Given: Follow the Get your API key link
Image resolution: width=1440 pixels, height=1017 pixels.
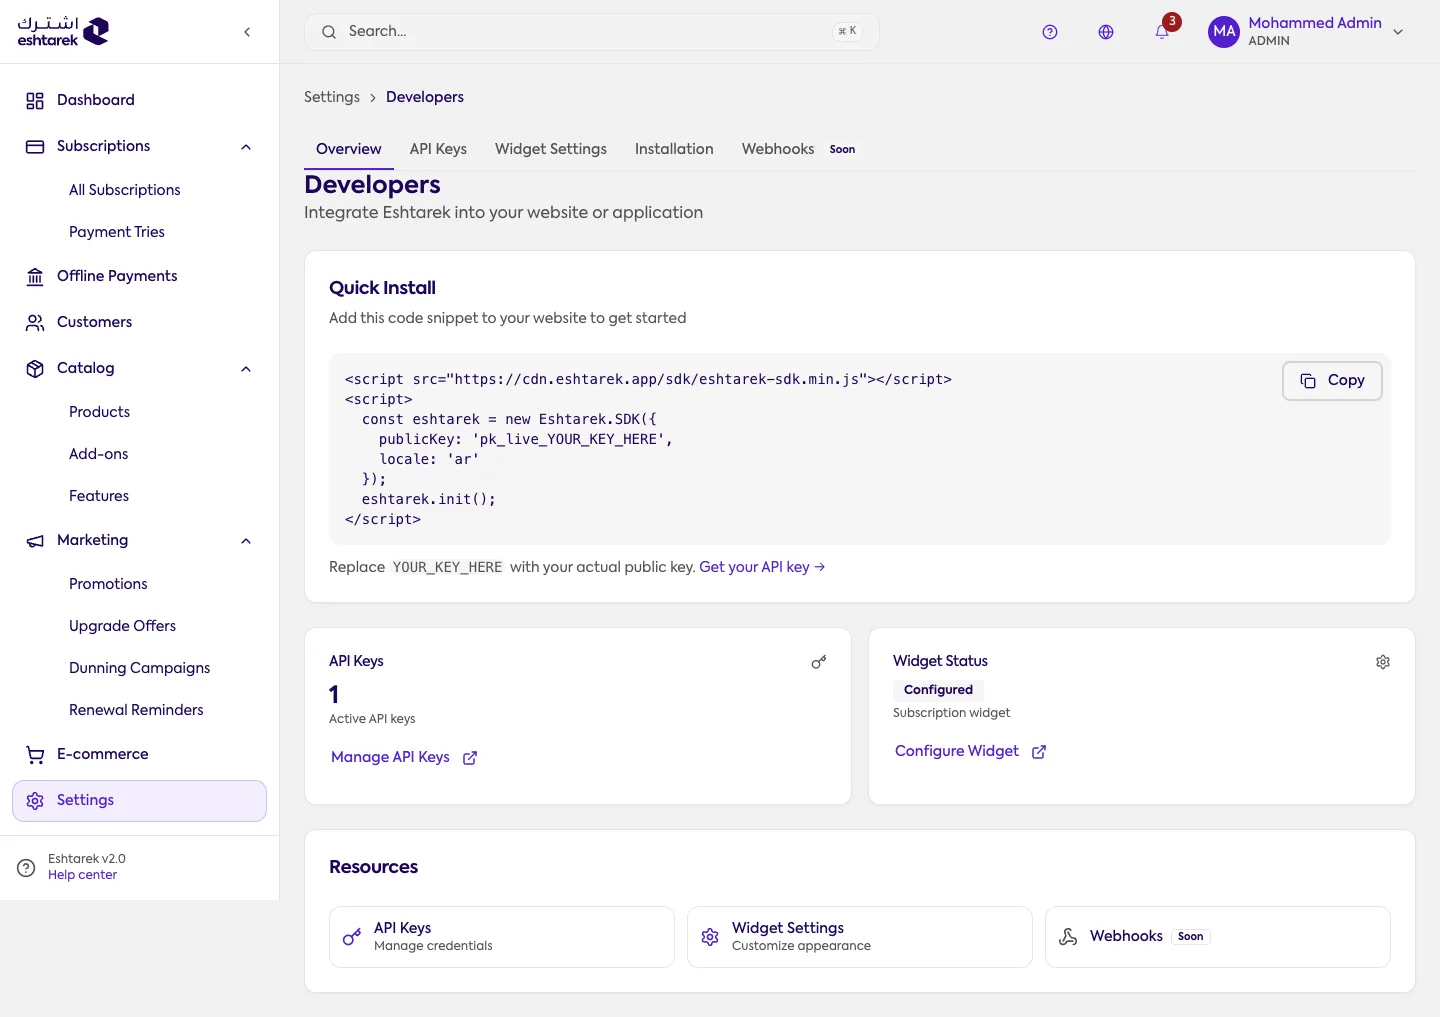Looking at the screenshot, I should click(762, 567).
